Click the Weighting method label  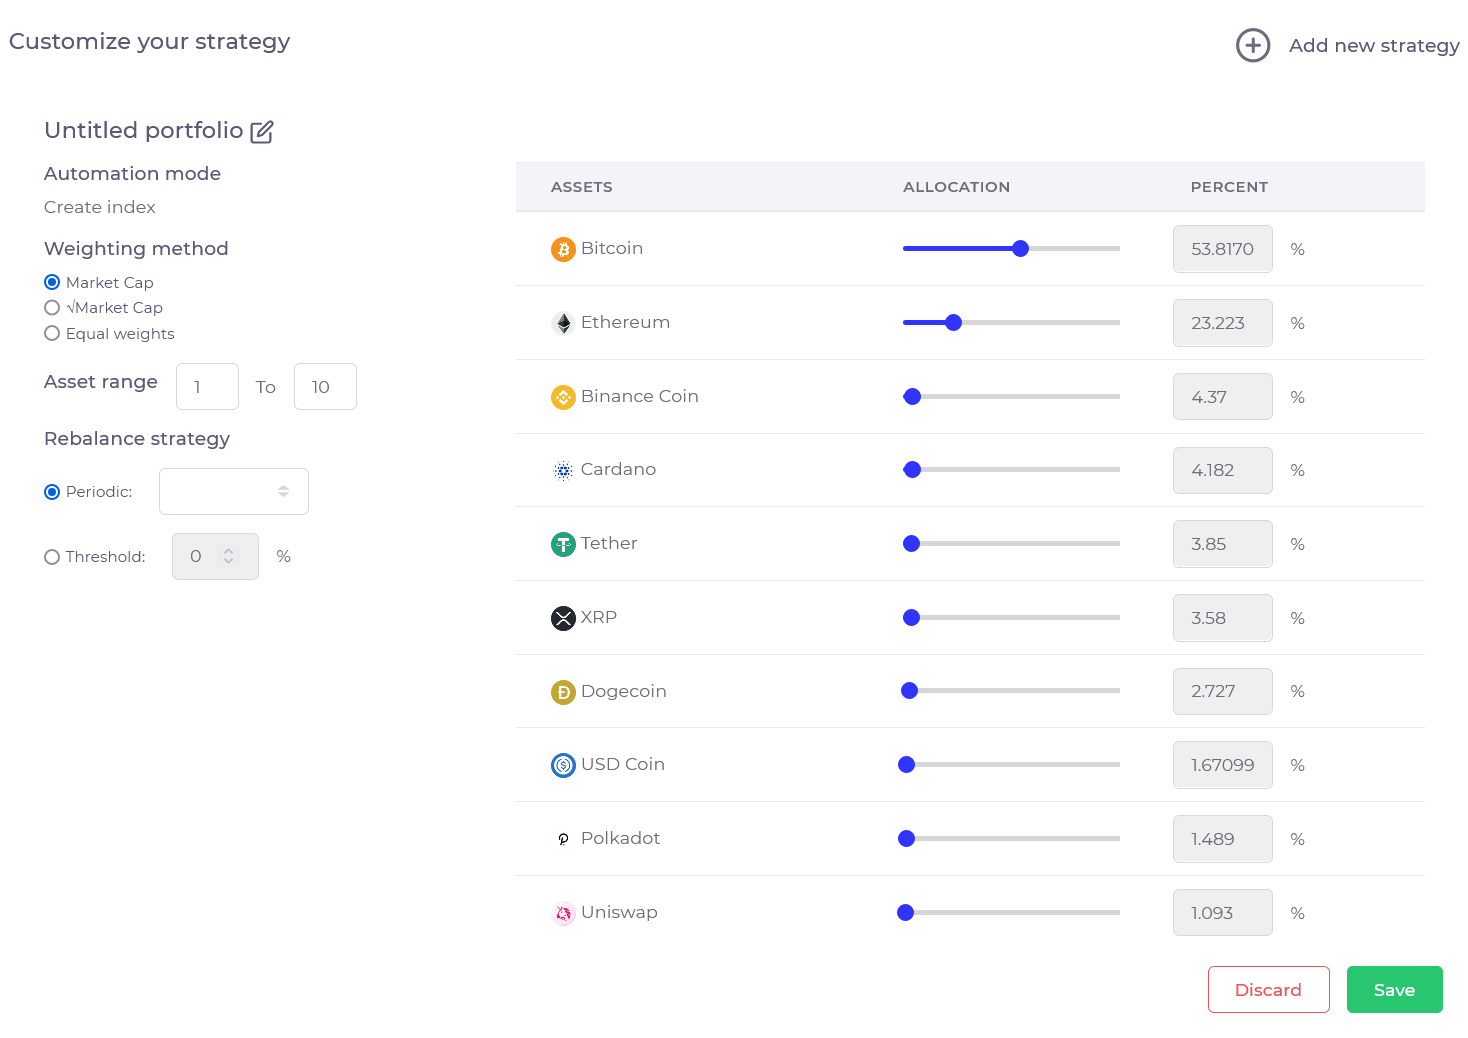136,249
